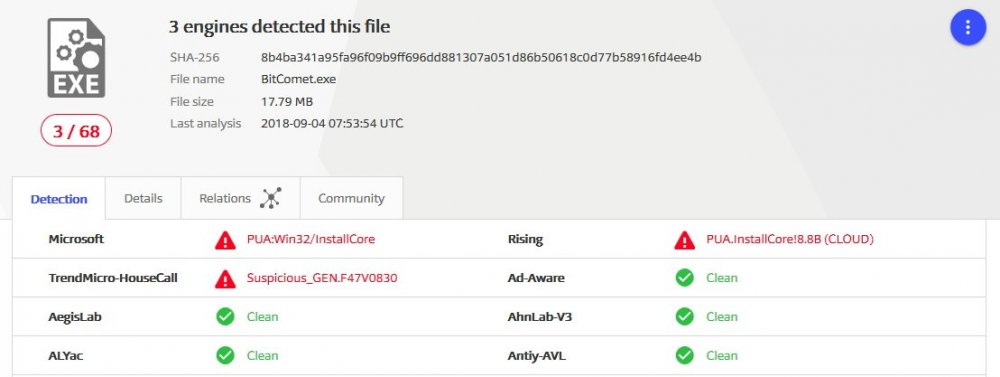Click the Suspicious_GEN.F47V0830 detection label
1000x377 pixels.
point(322,278)
